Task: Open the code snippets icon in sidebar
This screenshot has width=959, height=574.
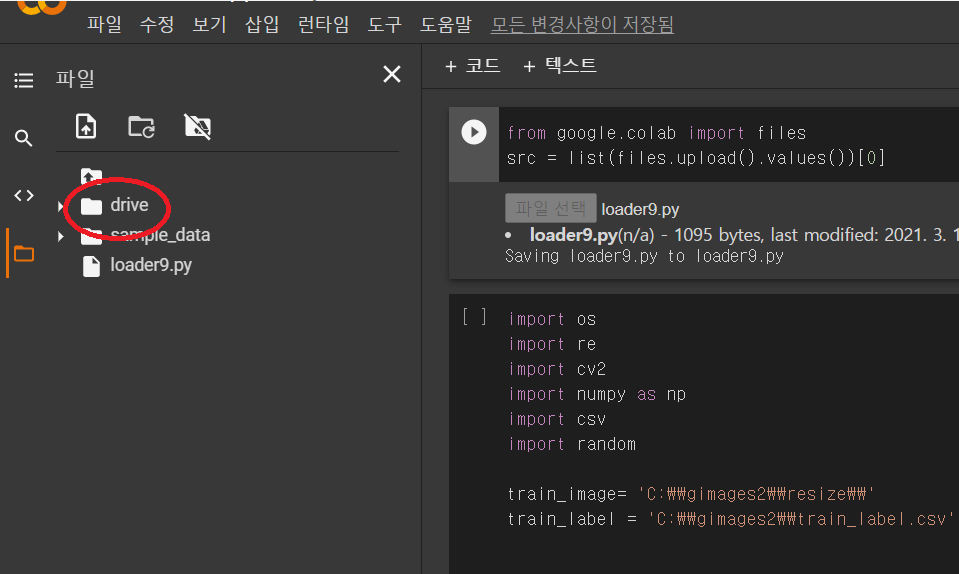Action: (24, 195)
